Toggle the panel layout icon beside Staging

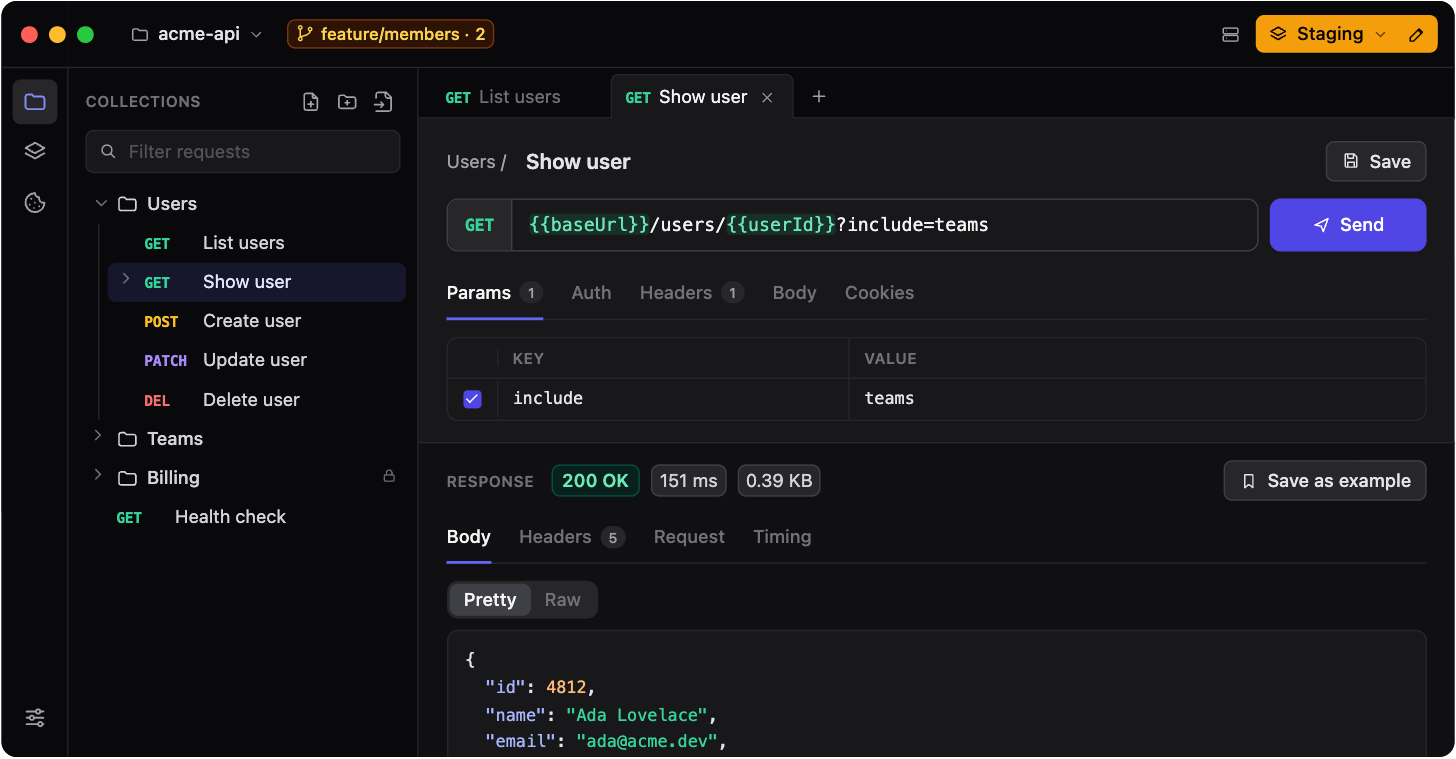click(1231, 34)
